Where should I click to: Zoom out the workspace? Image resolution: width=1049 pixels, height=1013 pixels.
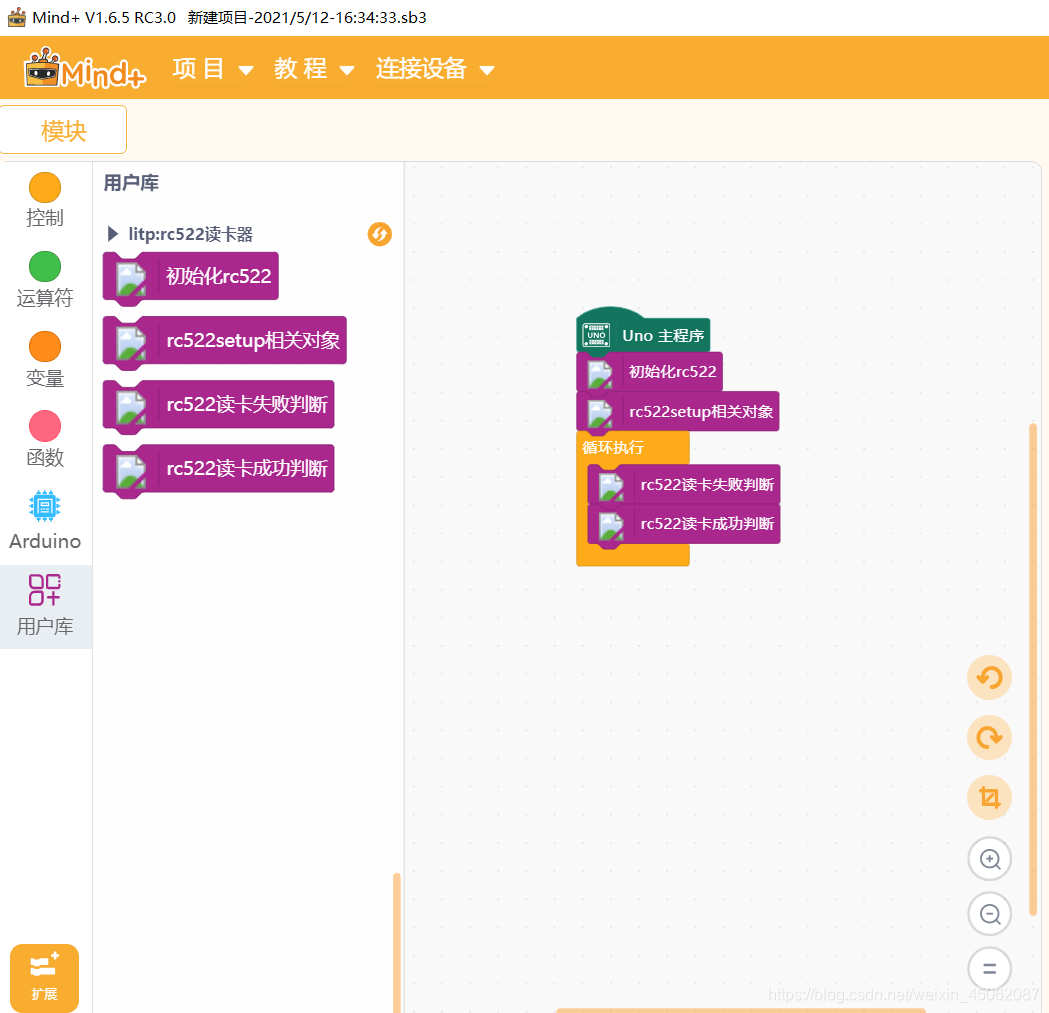pos(989,914)
